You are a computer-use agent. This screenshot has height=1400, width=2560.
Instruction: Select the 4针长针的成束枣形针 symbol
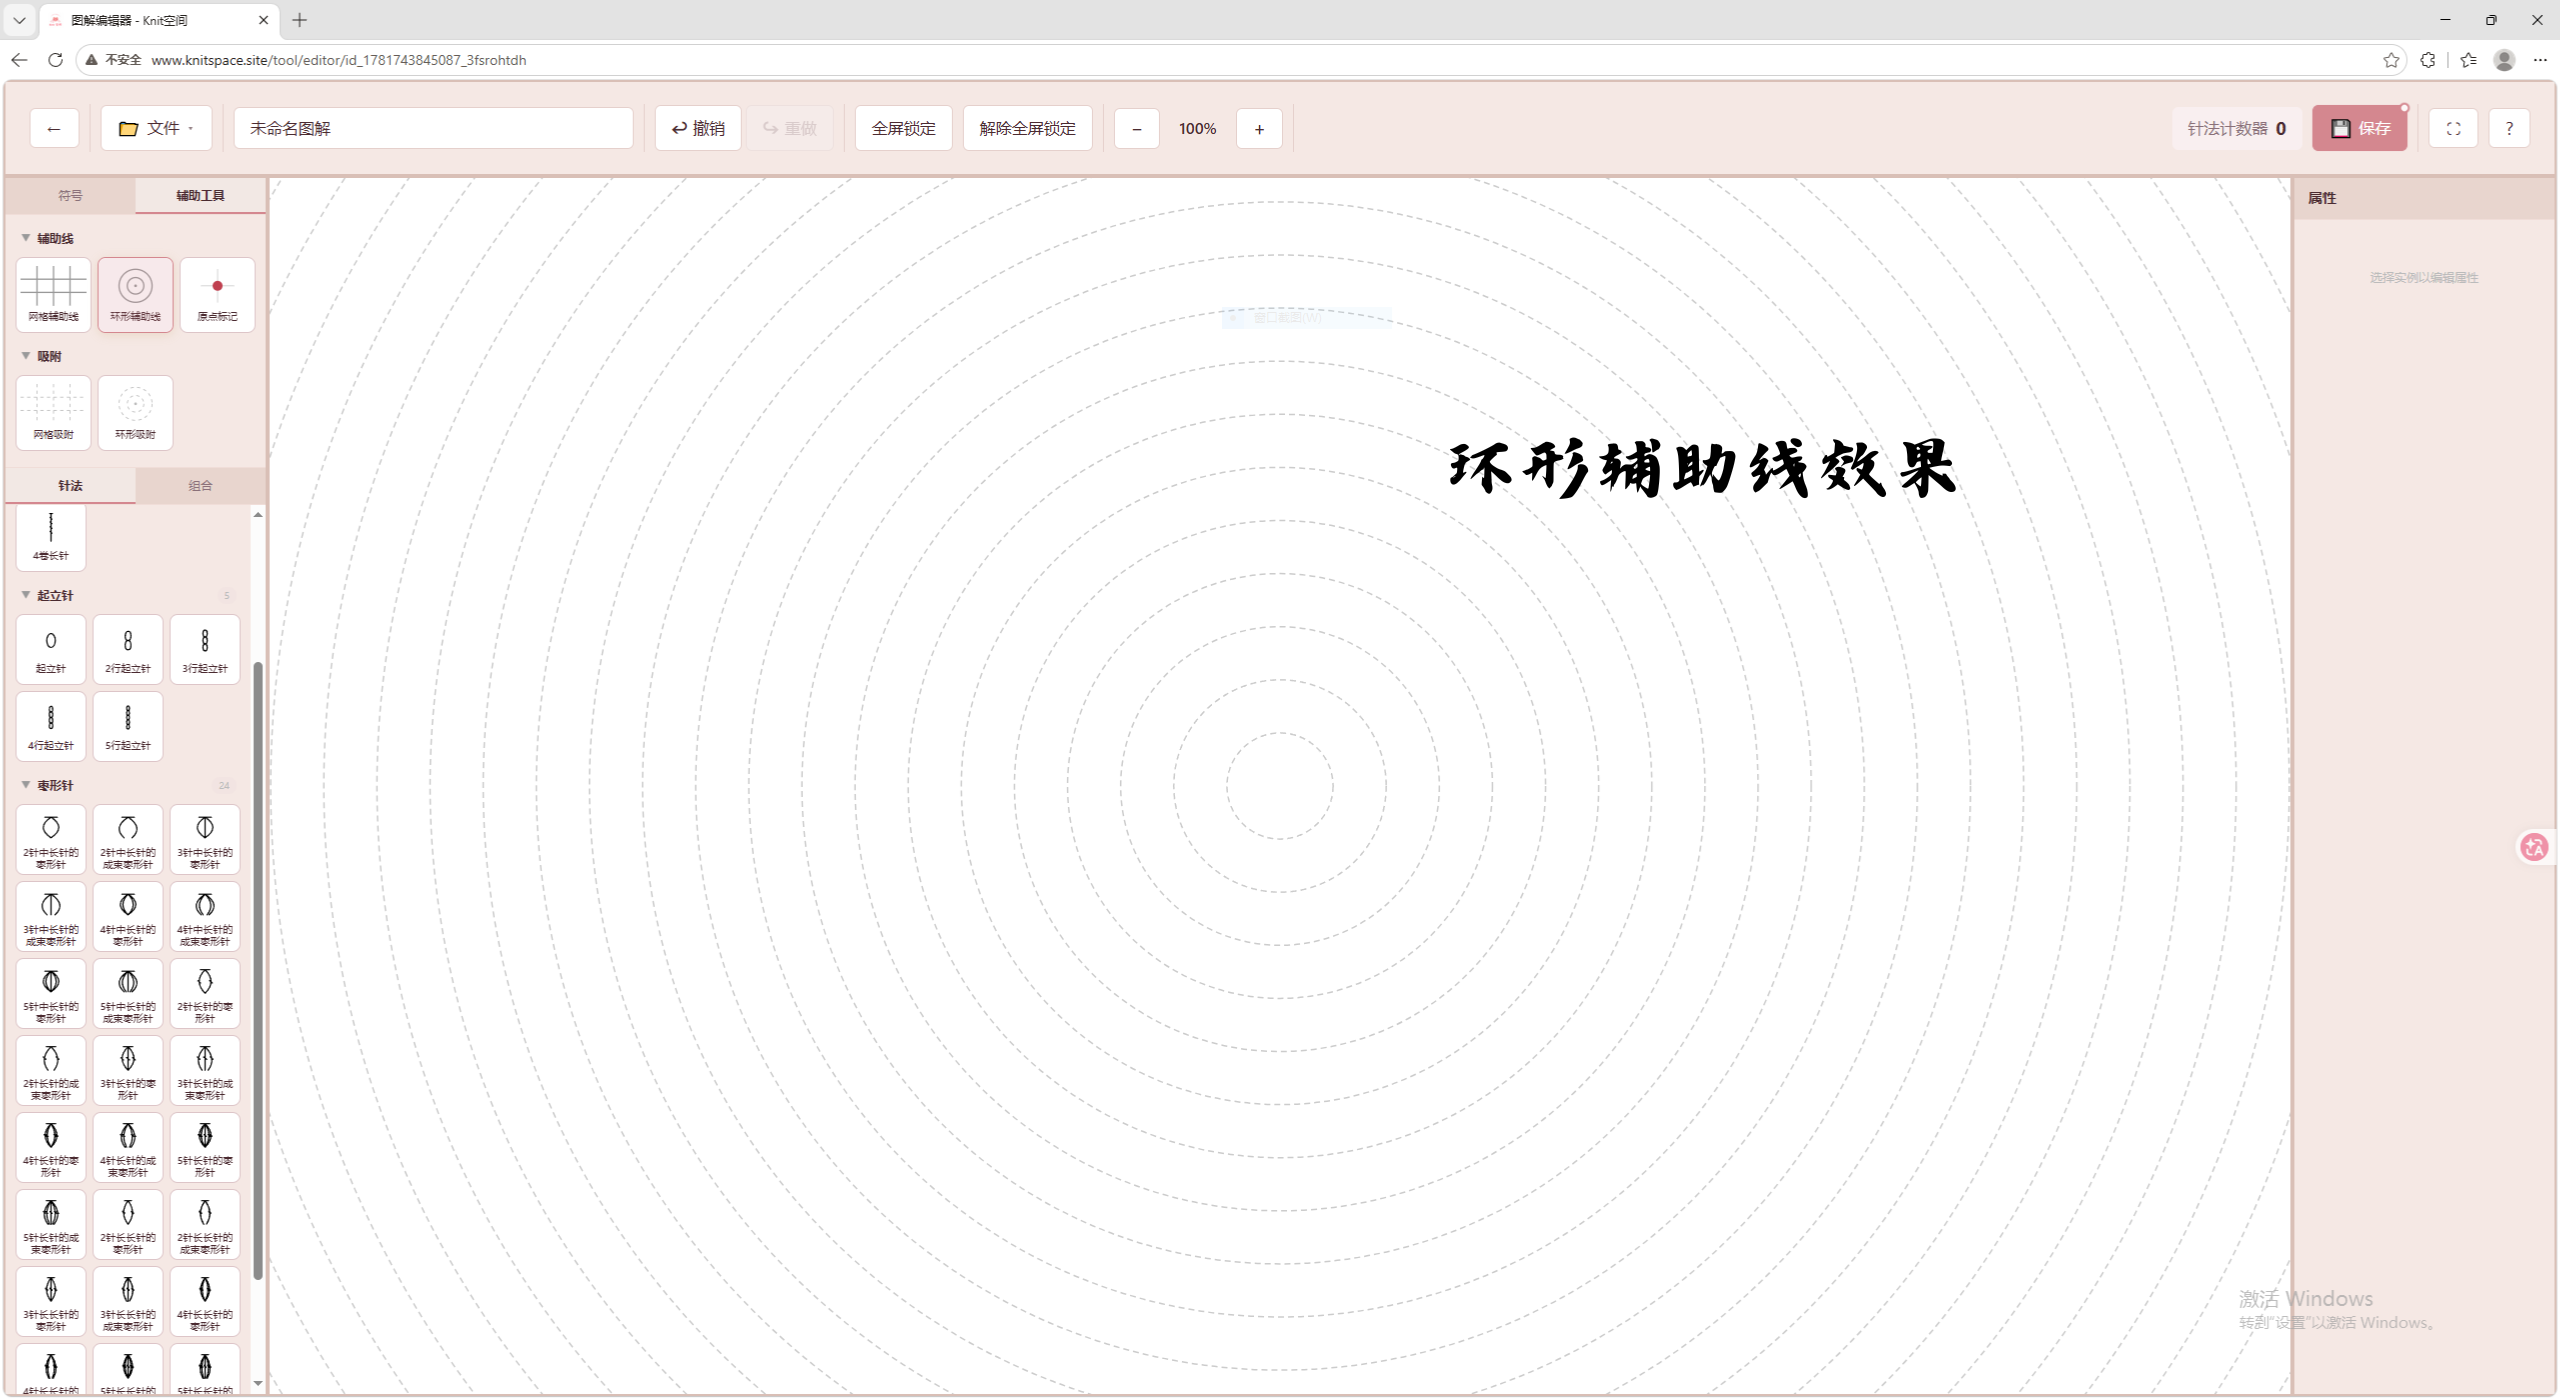point(128,1147)
